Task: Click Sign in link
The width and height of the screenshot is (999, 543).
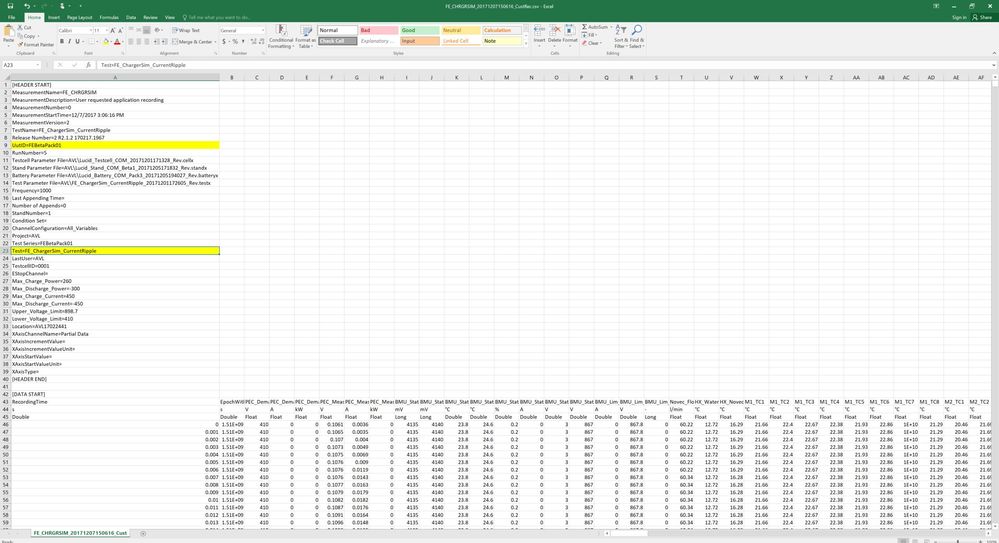Action: (x=959, y=17)
